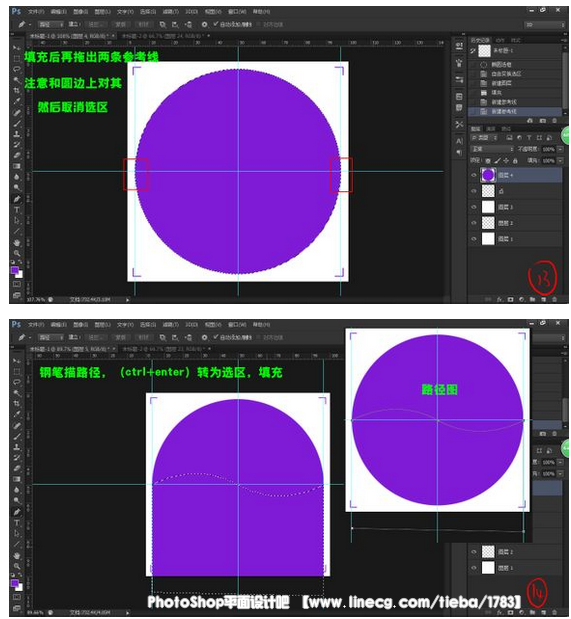Open 文件(F) menu in top window
The width and height of the screenshot is (571, 619).
pos(36,12)
